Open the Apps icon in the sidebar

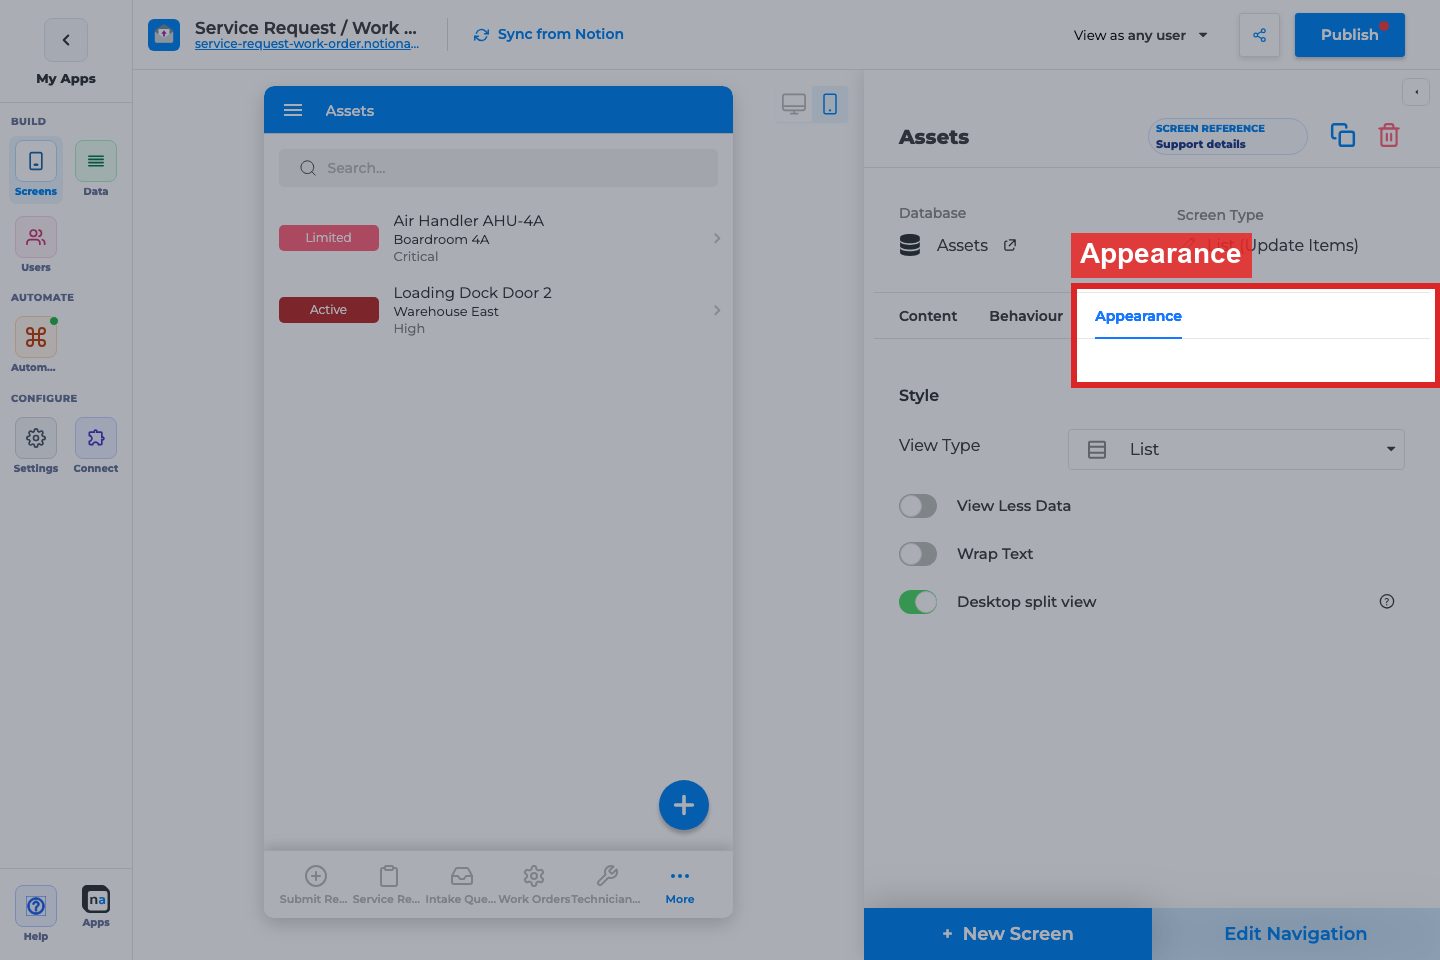96,907
